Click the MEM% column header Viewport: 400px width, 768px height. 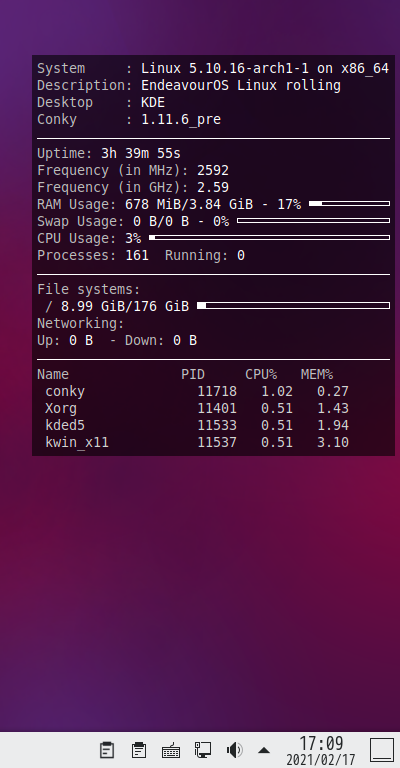point(317,374)
